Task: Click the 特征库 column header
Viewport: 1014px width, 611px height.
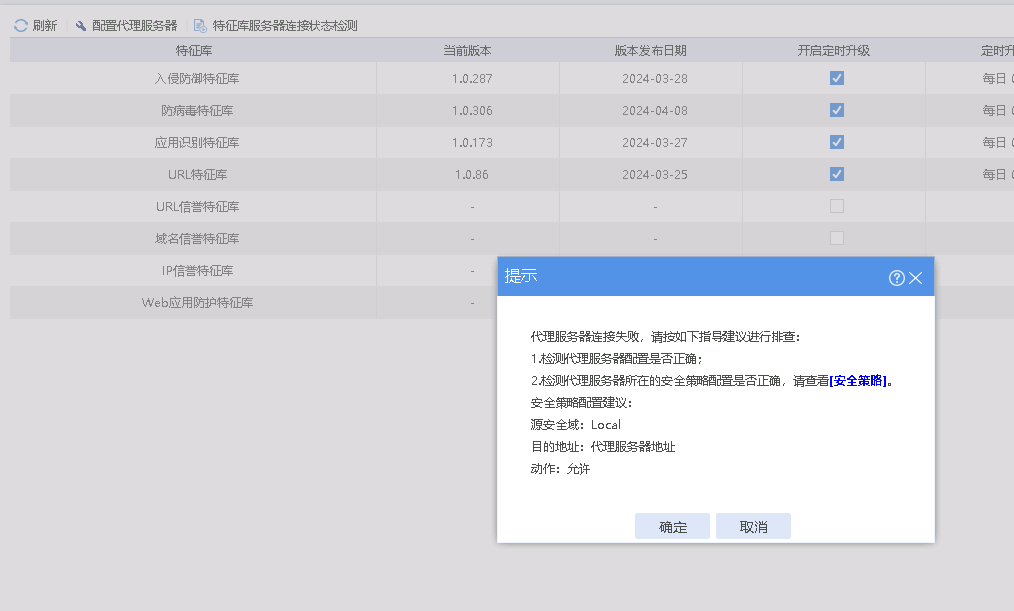Action: (194, 50)
